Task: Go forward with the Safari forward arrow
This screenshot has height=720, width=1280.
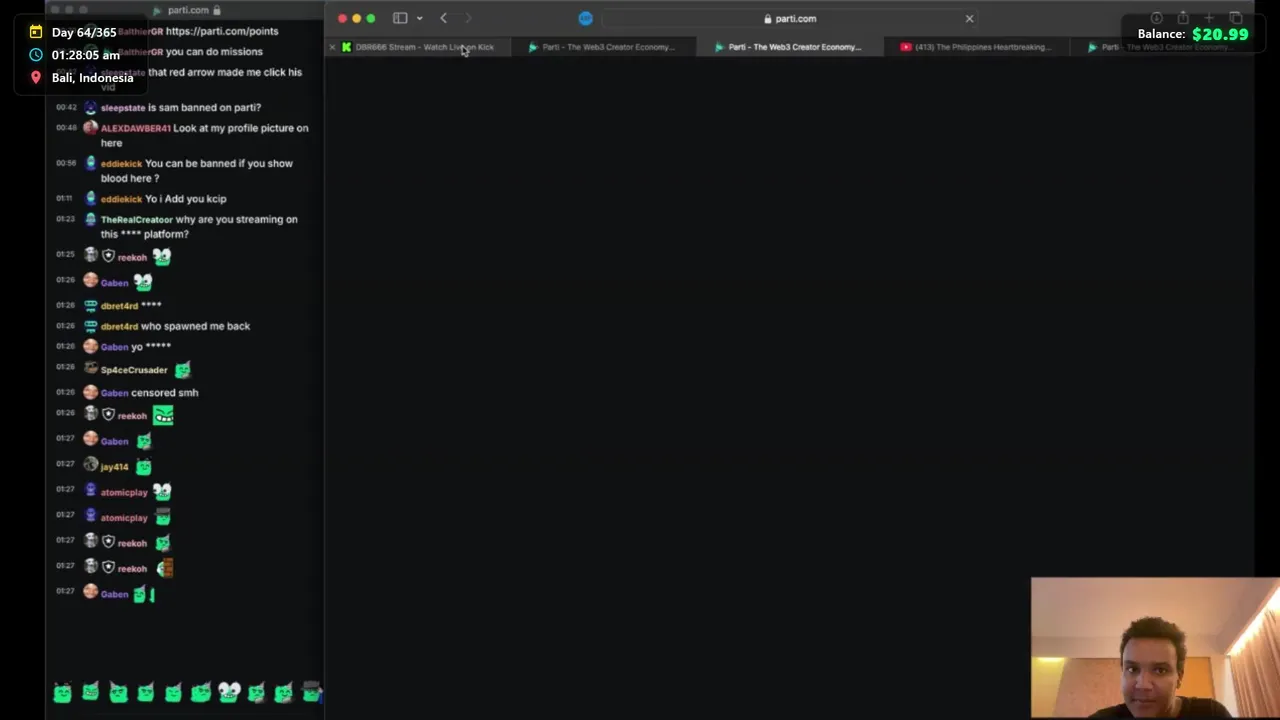Action: 468,18
